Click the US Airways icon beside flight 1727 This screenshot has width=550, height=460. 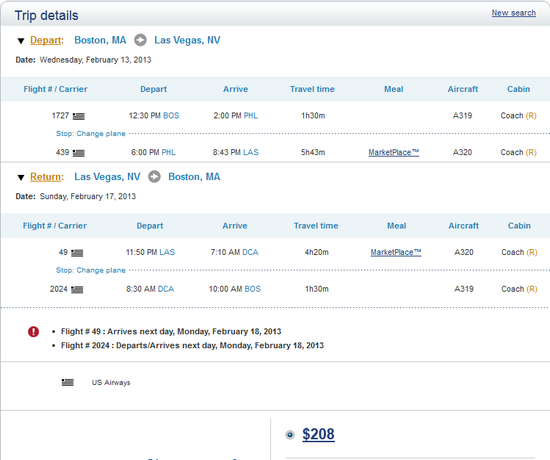click(x=79, y=116)
